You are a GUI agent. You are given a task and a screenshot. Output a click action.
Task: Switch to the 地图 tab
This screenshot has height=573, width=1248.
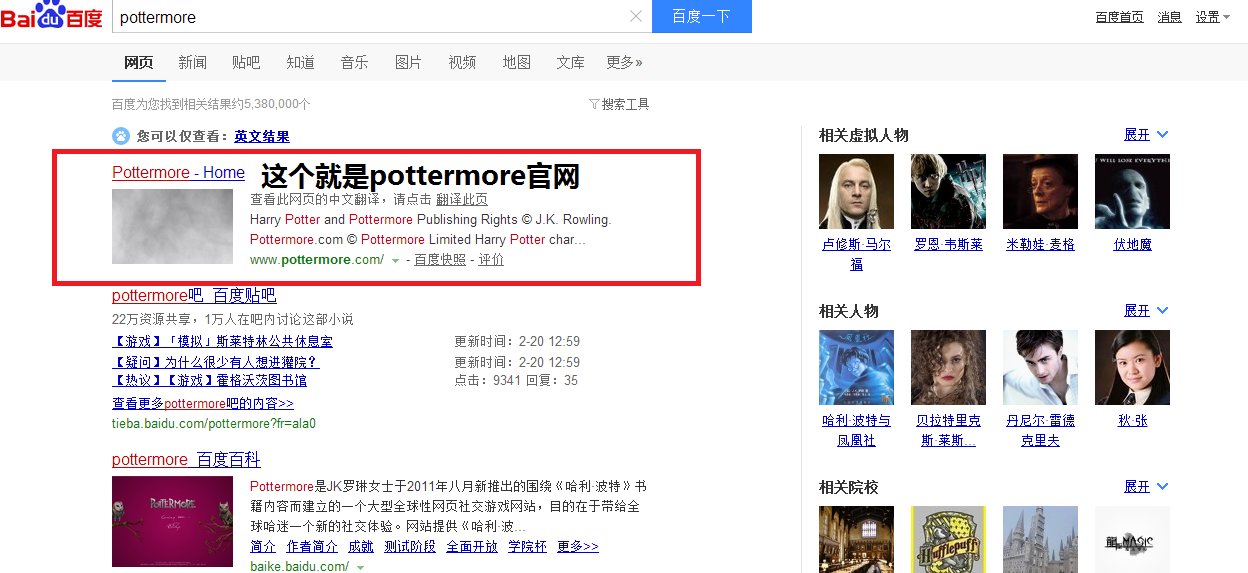click(x=516, y=62)
